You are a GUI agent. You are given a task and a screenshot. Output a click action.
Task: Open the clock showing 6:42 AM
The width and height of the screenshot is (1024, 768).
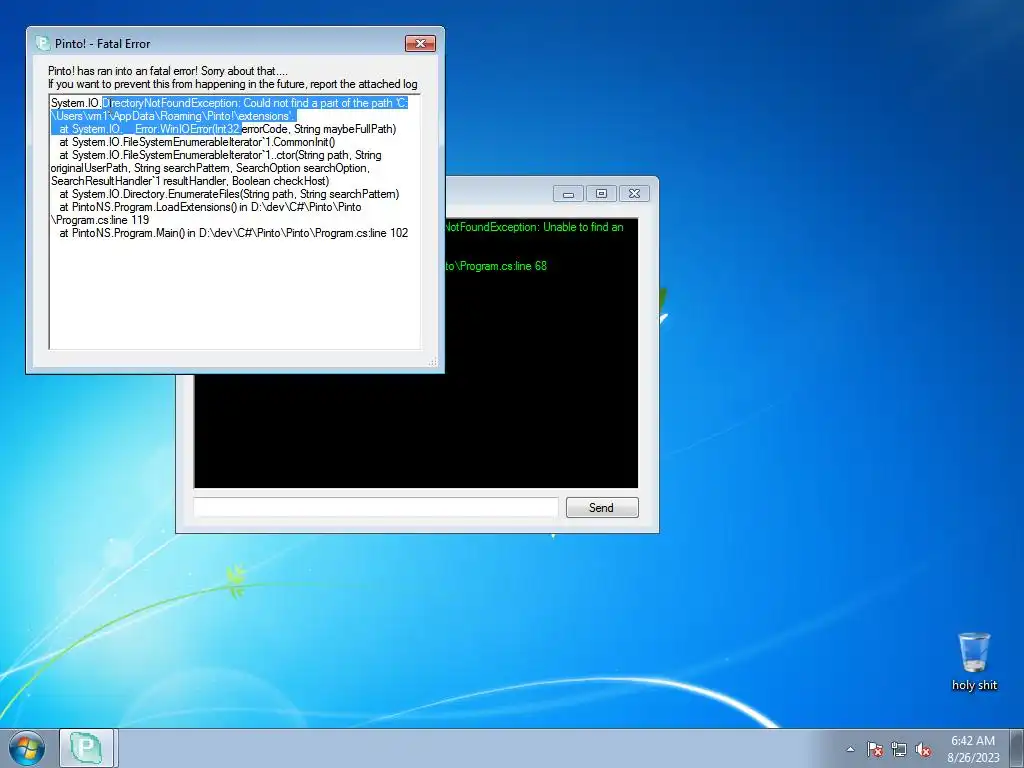tap(973, 741)
